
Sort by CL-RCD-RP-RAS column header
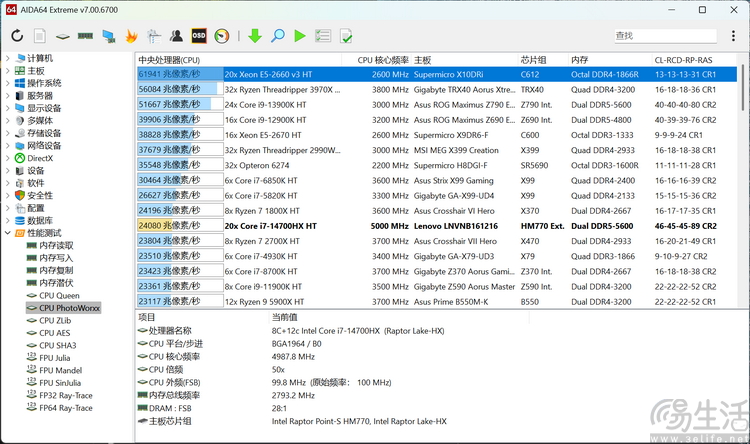684,60
